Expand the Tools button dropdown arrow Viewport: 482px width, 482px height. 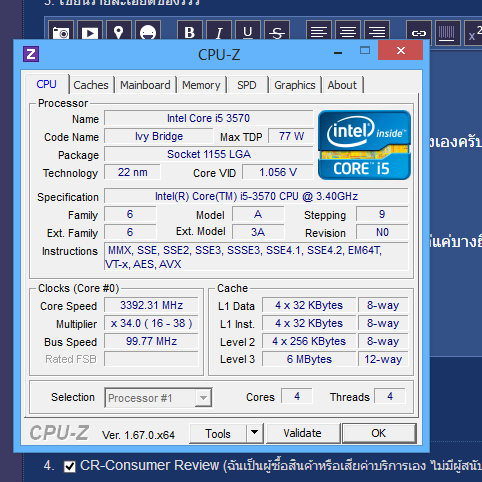[x=255, y=433]
